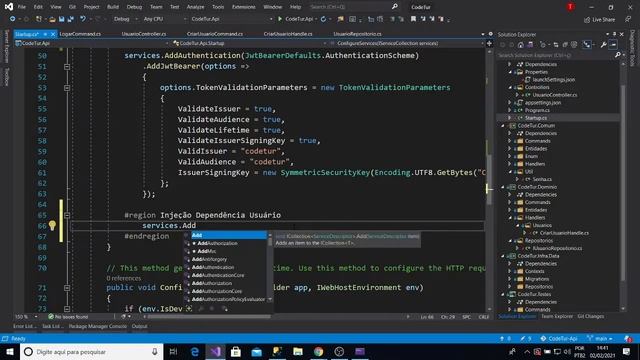This screenshot has height=360, width=640.
Task: Click the editor horizontal scrollbar
Action: [x=209, y=317]
